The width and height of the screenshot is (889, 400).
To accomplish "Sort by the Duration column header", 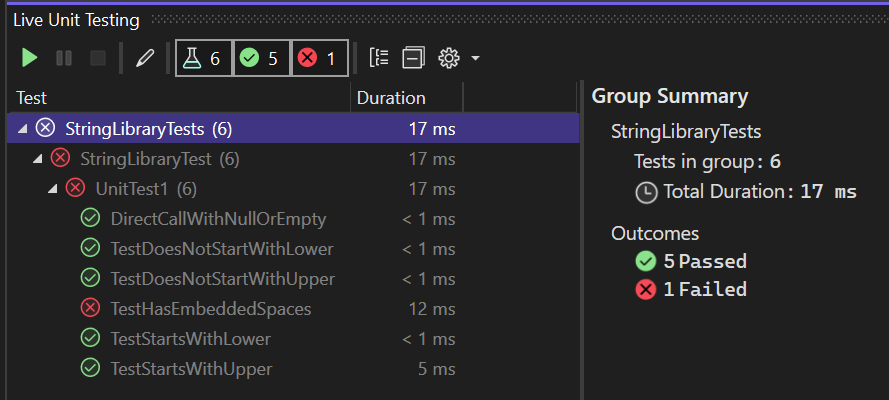I will [391, 98].
